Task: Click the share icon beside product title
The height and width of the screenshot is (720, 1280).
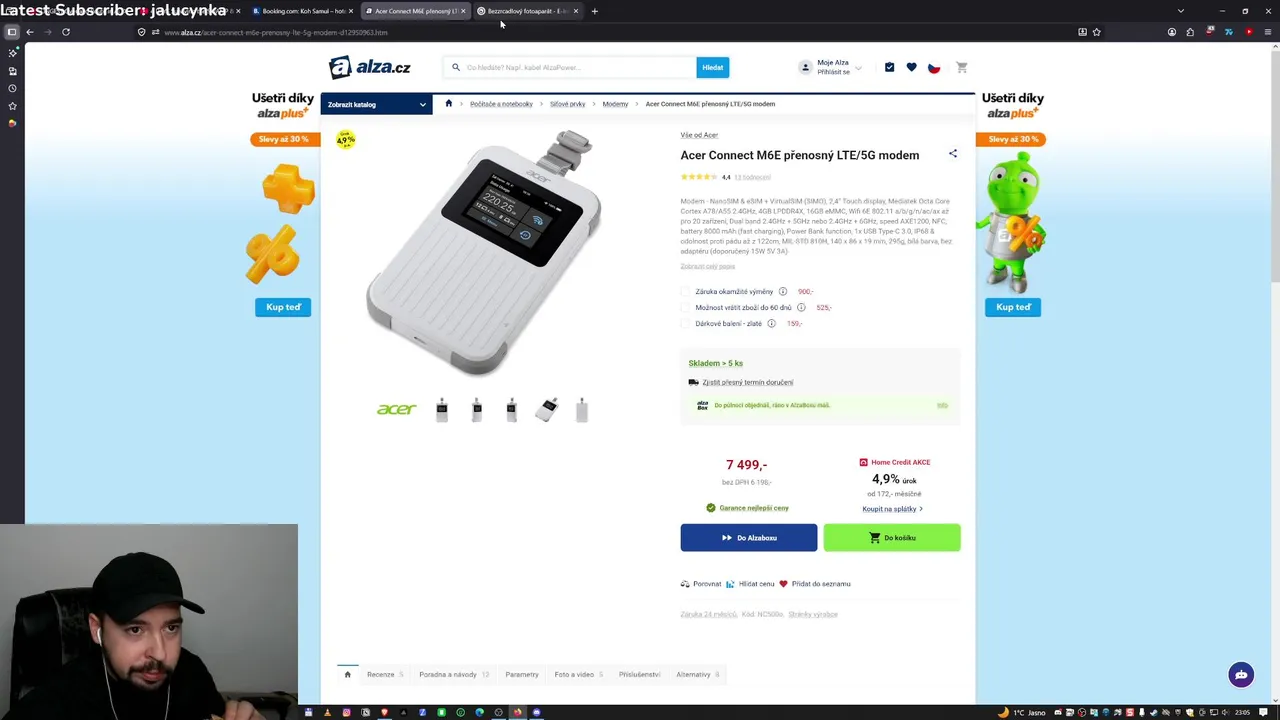Action: tap(953, 154)
